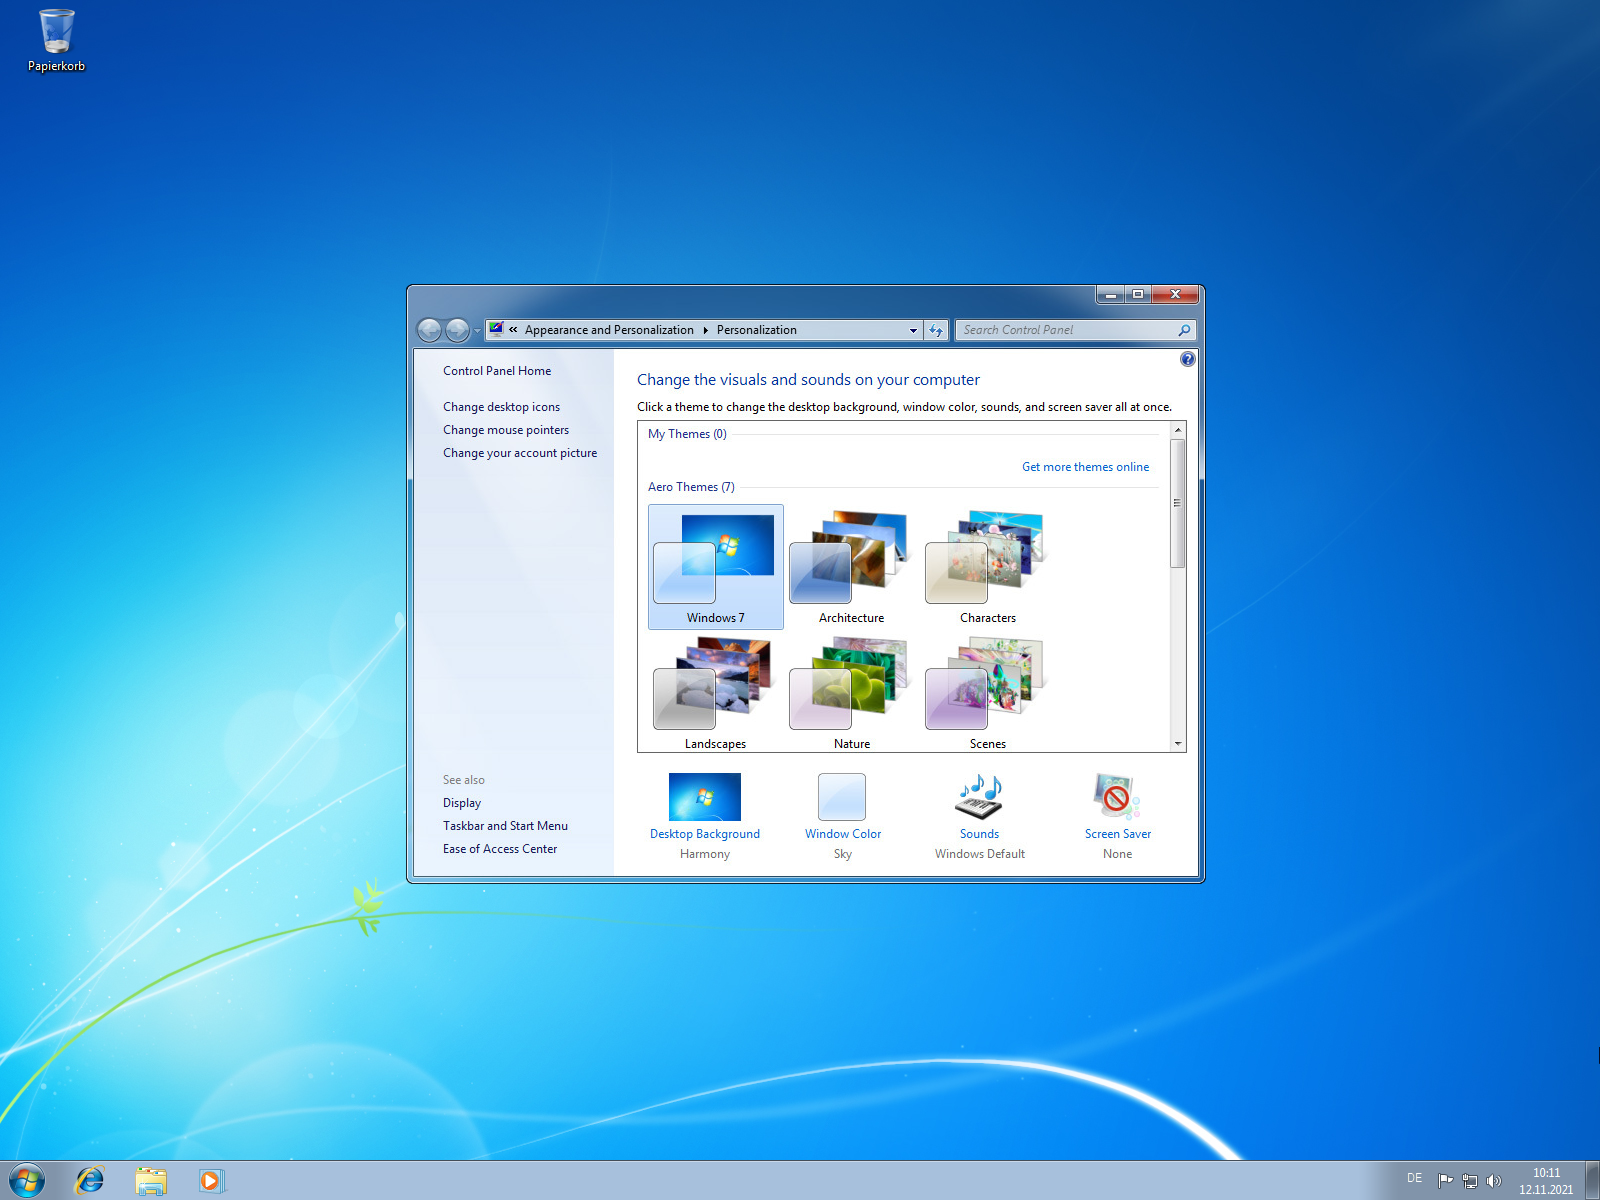Open Change your account picture link
This screenshot has width=1600, height=1200.
point(520,453)
